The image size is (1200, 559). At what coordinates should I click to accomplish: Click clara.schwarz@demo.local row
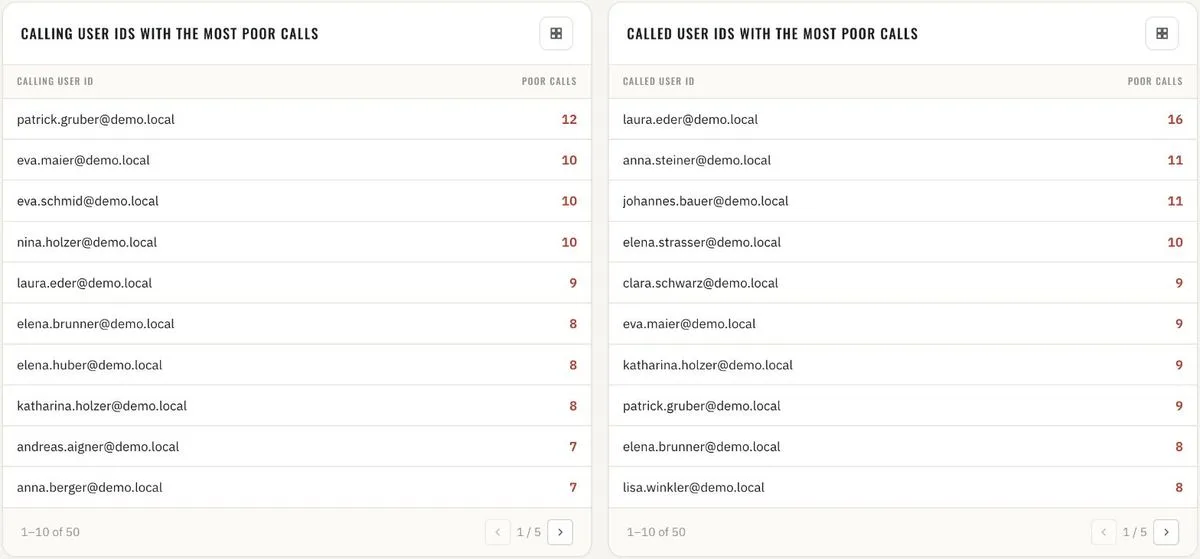(903, 283)
